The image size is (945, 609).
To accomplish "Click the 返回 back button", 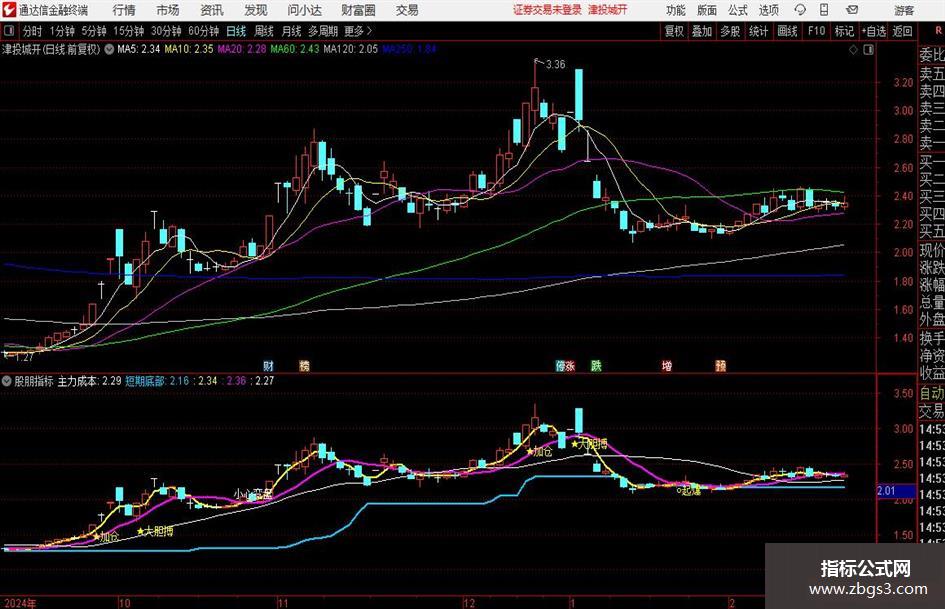I will click(902, 31).
